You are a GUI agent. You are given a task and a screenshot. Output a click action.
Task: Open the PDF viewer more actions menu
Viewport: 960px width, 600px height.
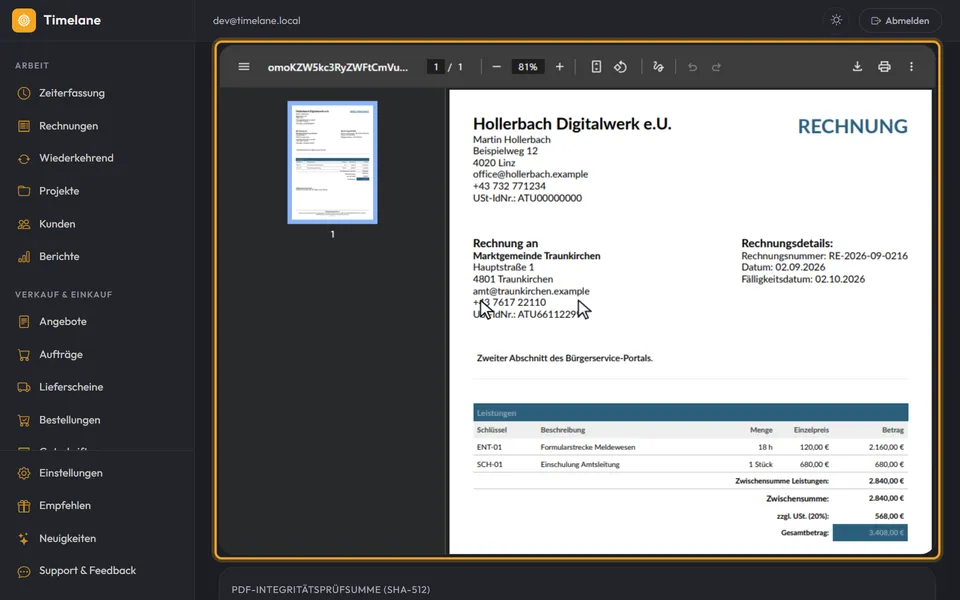click(911, 67)
